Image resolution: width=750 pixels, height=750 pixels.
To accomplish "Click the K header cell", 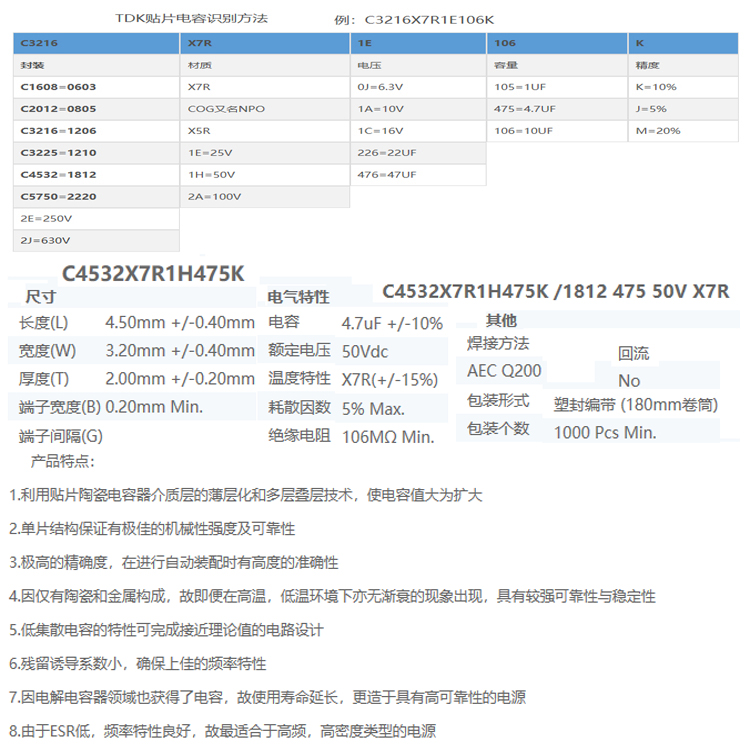I will 684,43.
